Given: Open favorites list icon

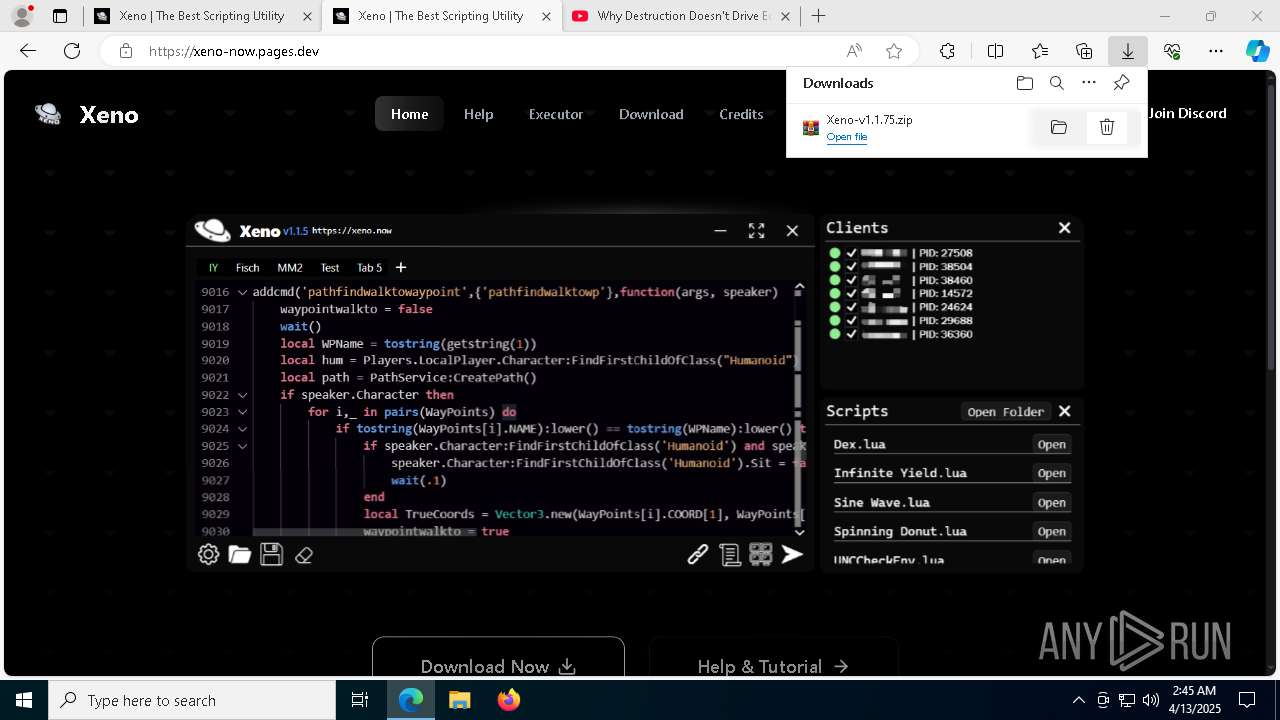Looking at the screenshot, I should click(x=1040, y=51).
